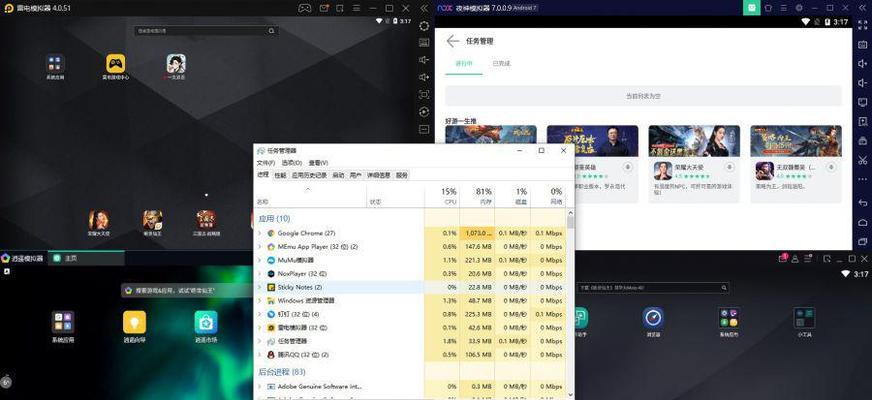Open 逍遥向导 app in MEmu window
872x400 pixels.
point(135,322)
